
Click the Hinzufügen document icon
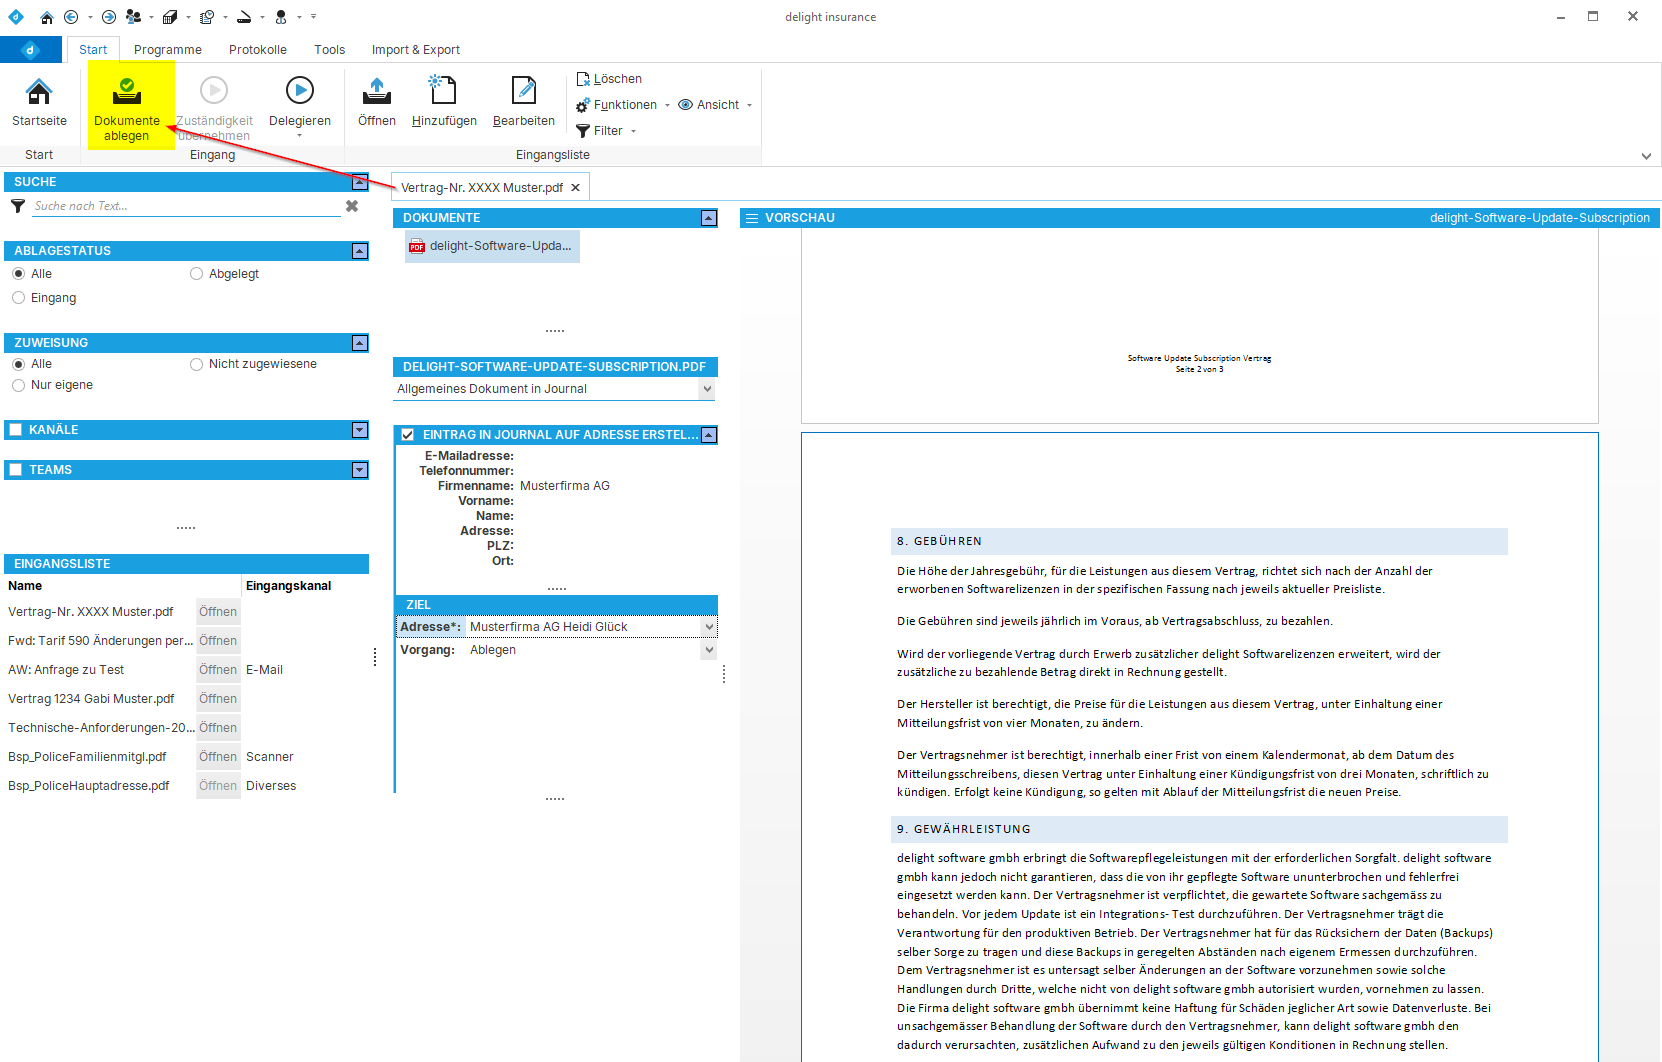[x=443, y=91]
